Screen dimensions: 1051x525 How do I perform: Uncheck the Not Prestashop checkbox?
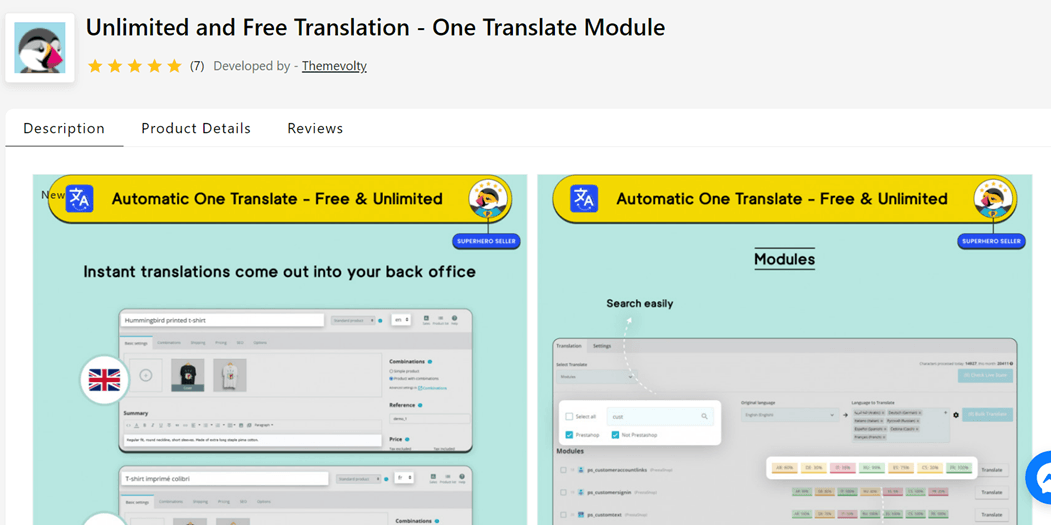tap(615, 434)
